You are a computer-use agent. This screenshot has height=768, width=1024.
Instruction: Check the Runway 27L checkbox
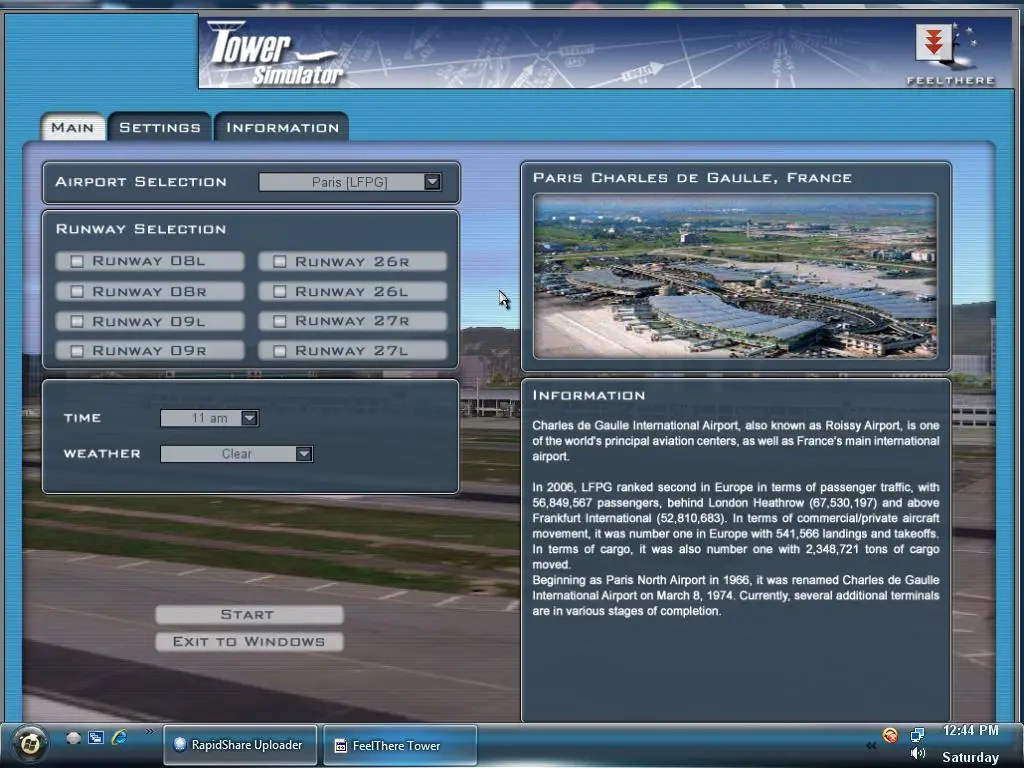click(x=280, y=351)
